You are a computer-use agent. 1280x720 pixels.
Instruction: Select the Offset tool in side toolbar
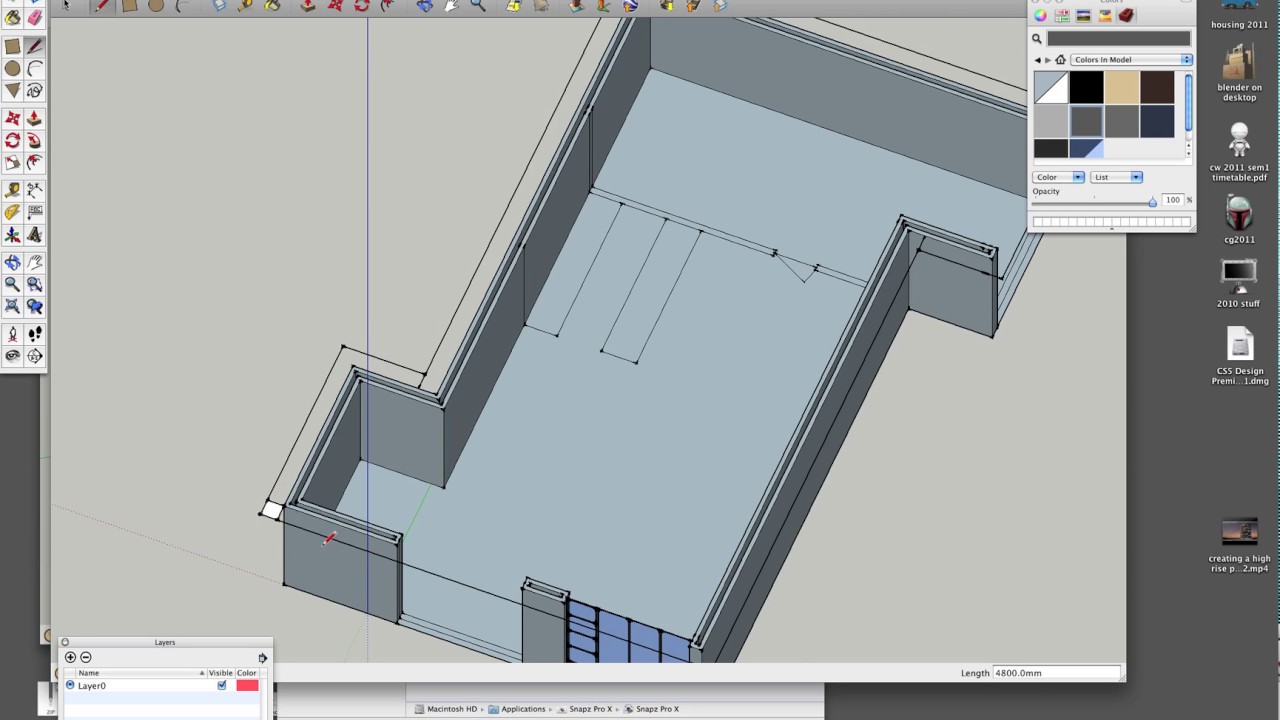pos(35,164)
